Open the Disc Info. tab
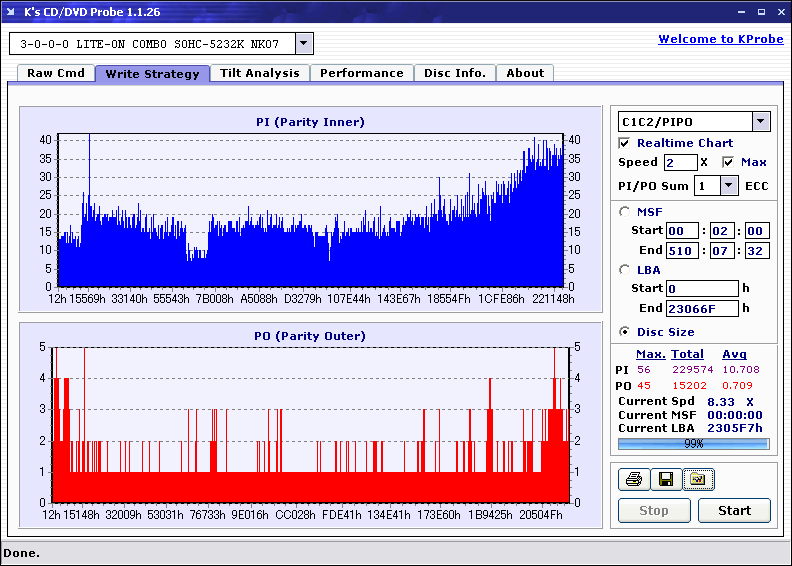The width and height of the screenshot is (792, 566). click(455, 73)
